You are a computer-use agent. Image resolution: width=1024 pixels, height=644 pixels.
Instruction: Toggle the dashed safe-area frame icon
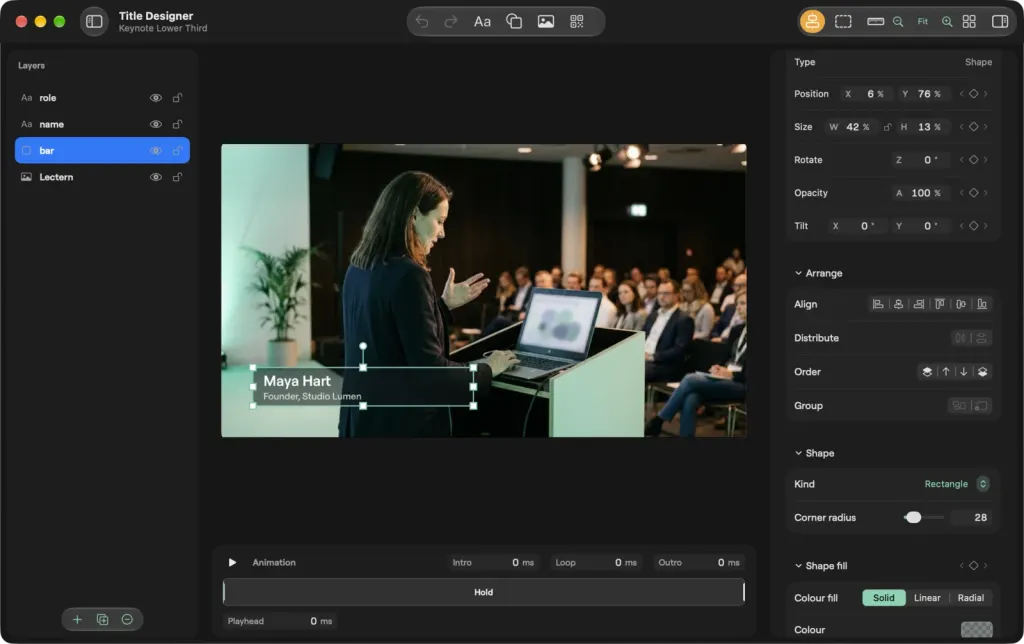[x=843, y=22]
